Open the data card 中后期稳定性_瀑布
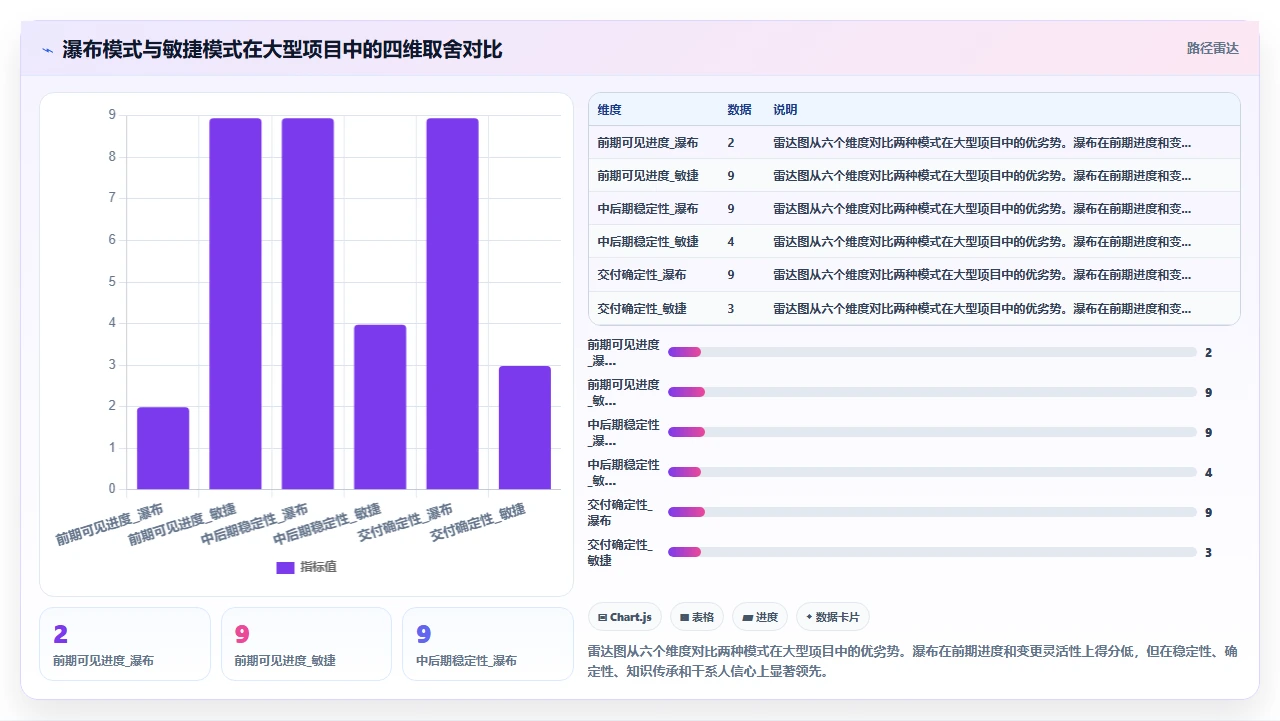 click(x=488, y=644)
